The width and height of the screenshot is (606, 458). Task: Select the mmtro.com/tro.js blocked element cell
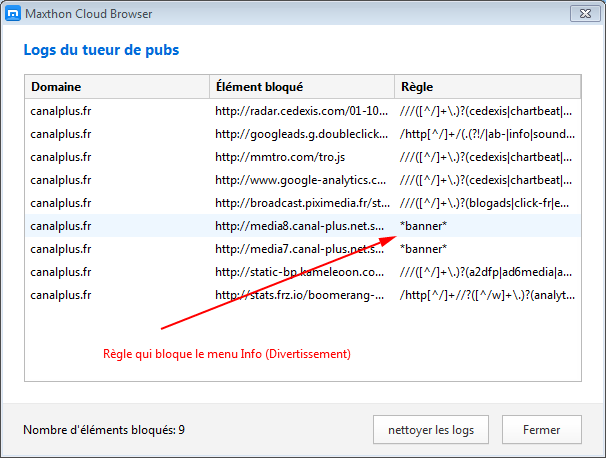[280, 157]
